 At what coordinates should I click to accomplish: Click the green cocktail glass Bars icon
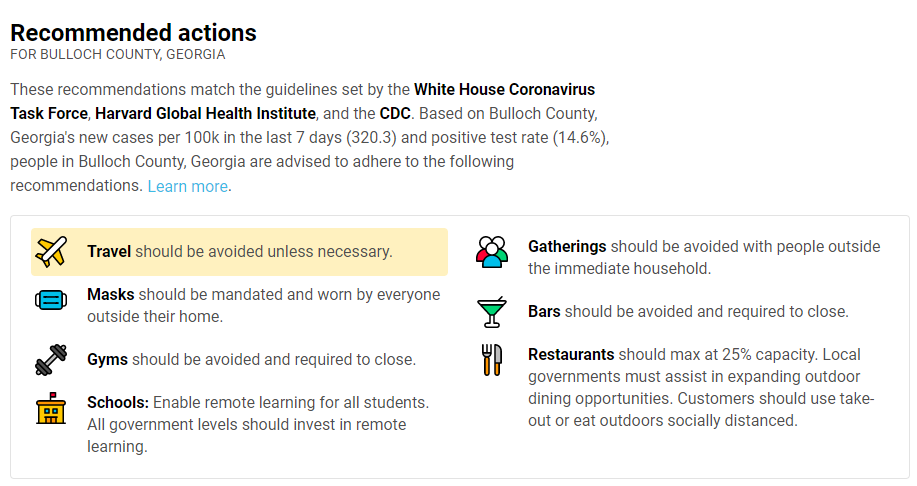click(492, 312)
